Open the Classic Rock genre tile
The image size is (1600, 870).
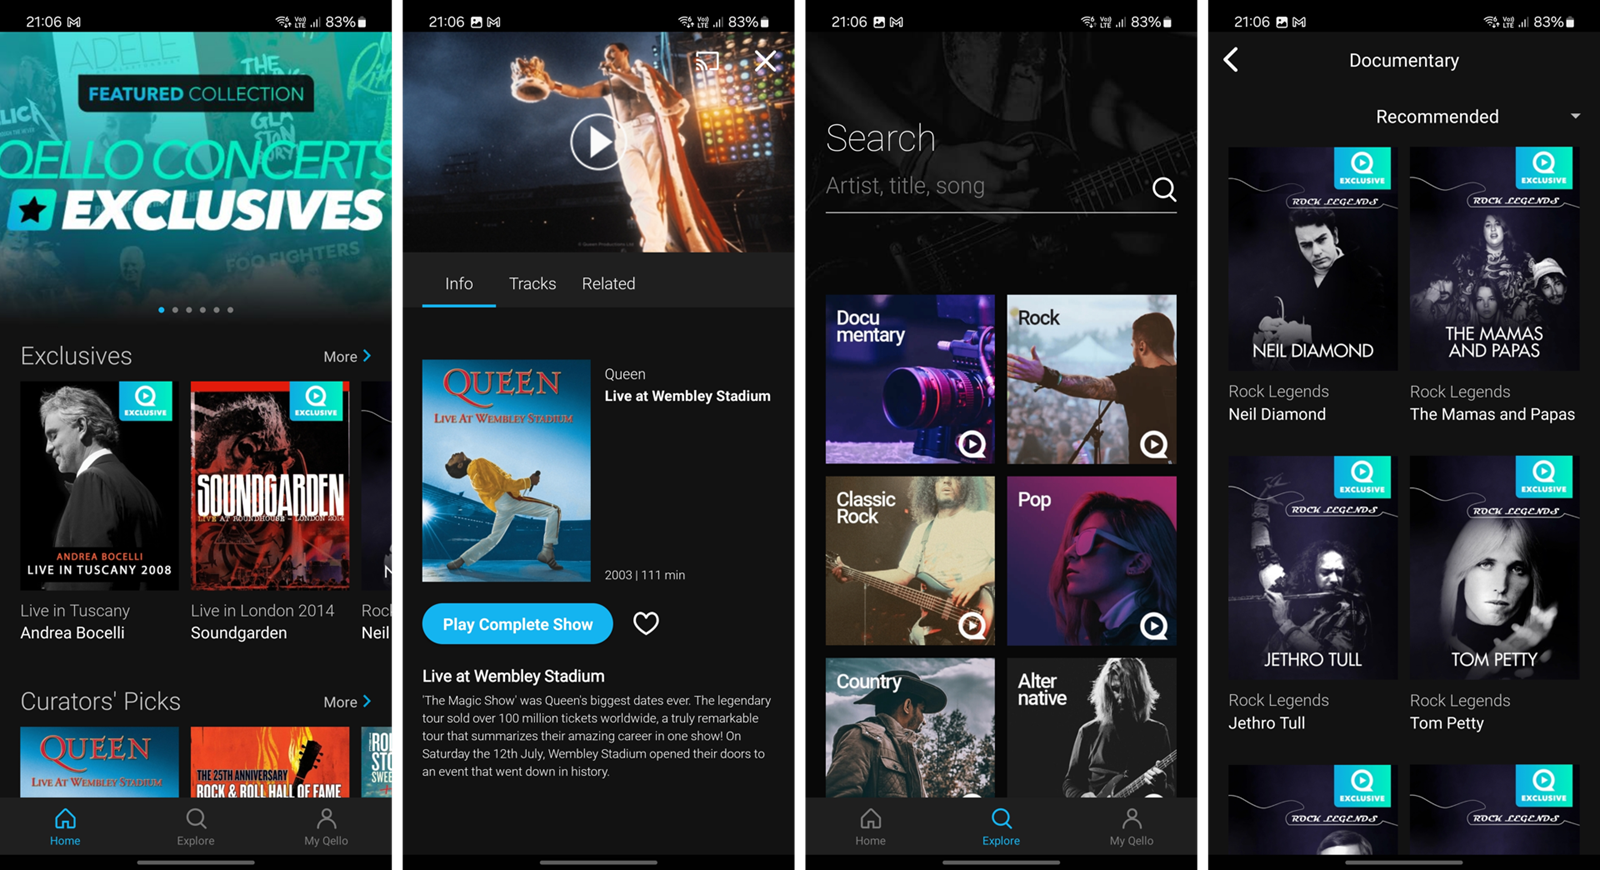tap(910, 561)
